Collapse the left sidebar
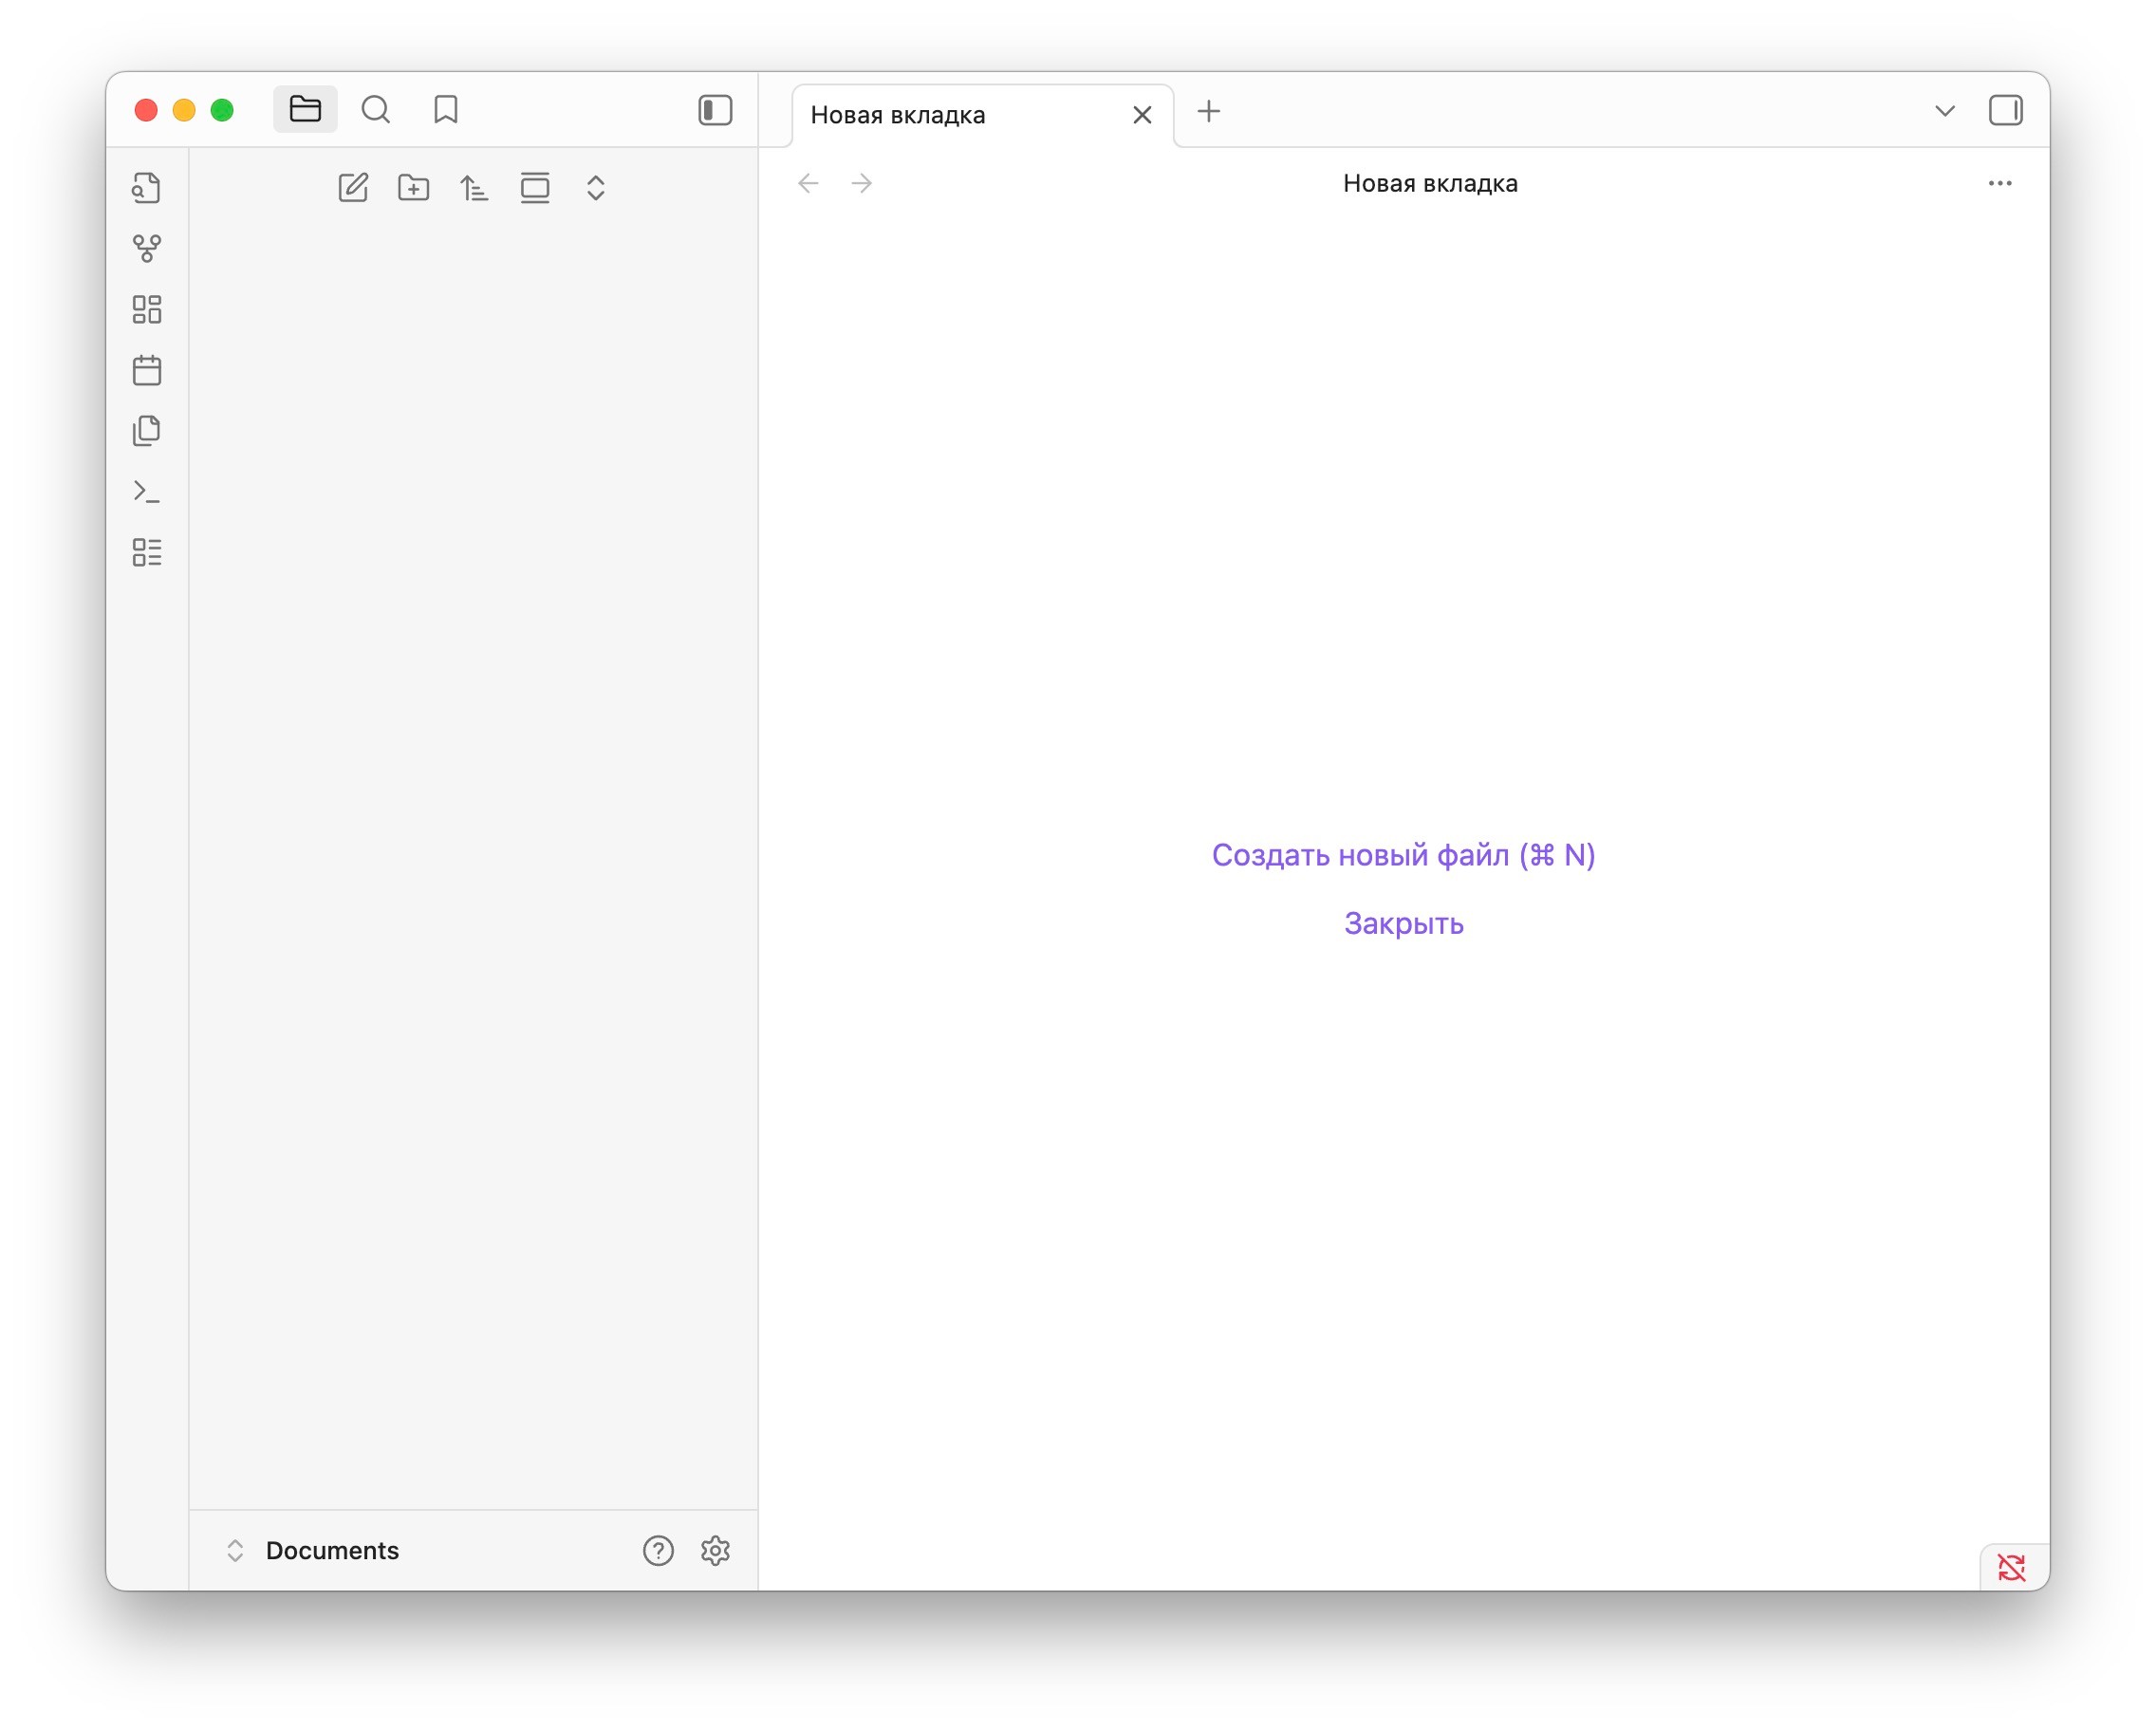Viewport: 2156px width, 1731px height. [715, 110]
